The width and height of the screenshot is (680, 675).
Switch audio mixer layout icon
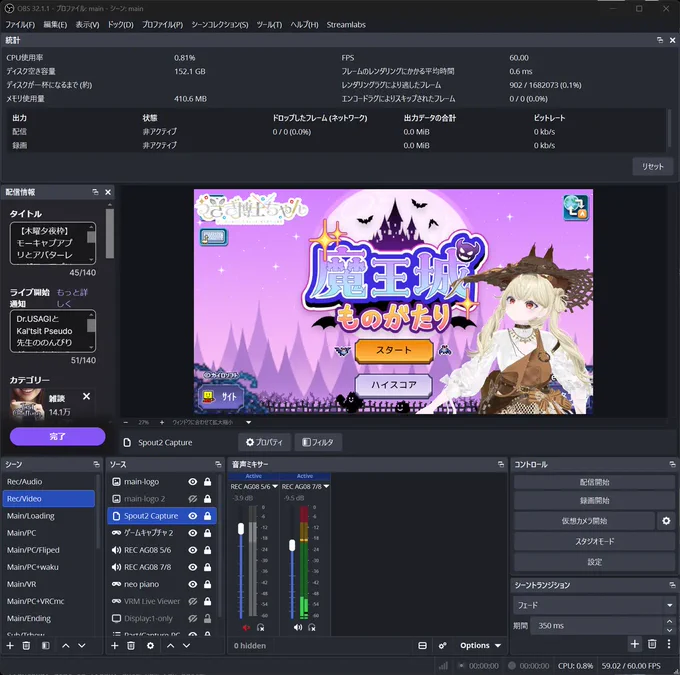pyautogui.click(x=422, y=646)
